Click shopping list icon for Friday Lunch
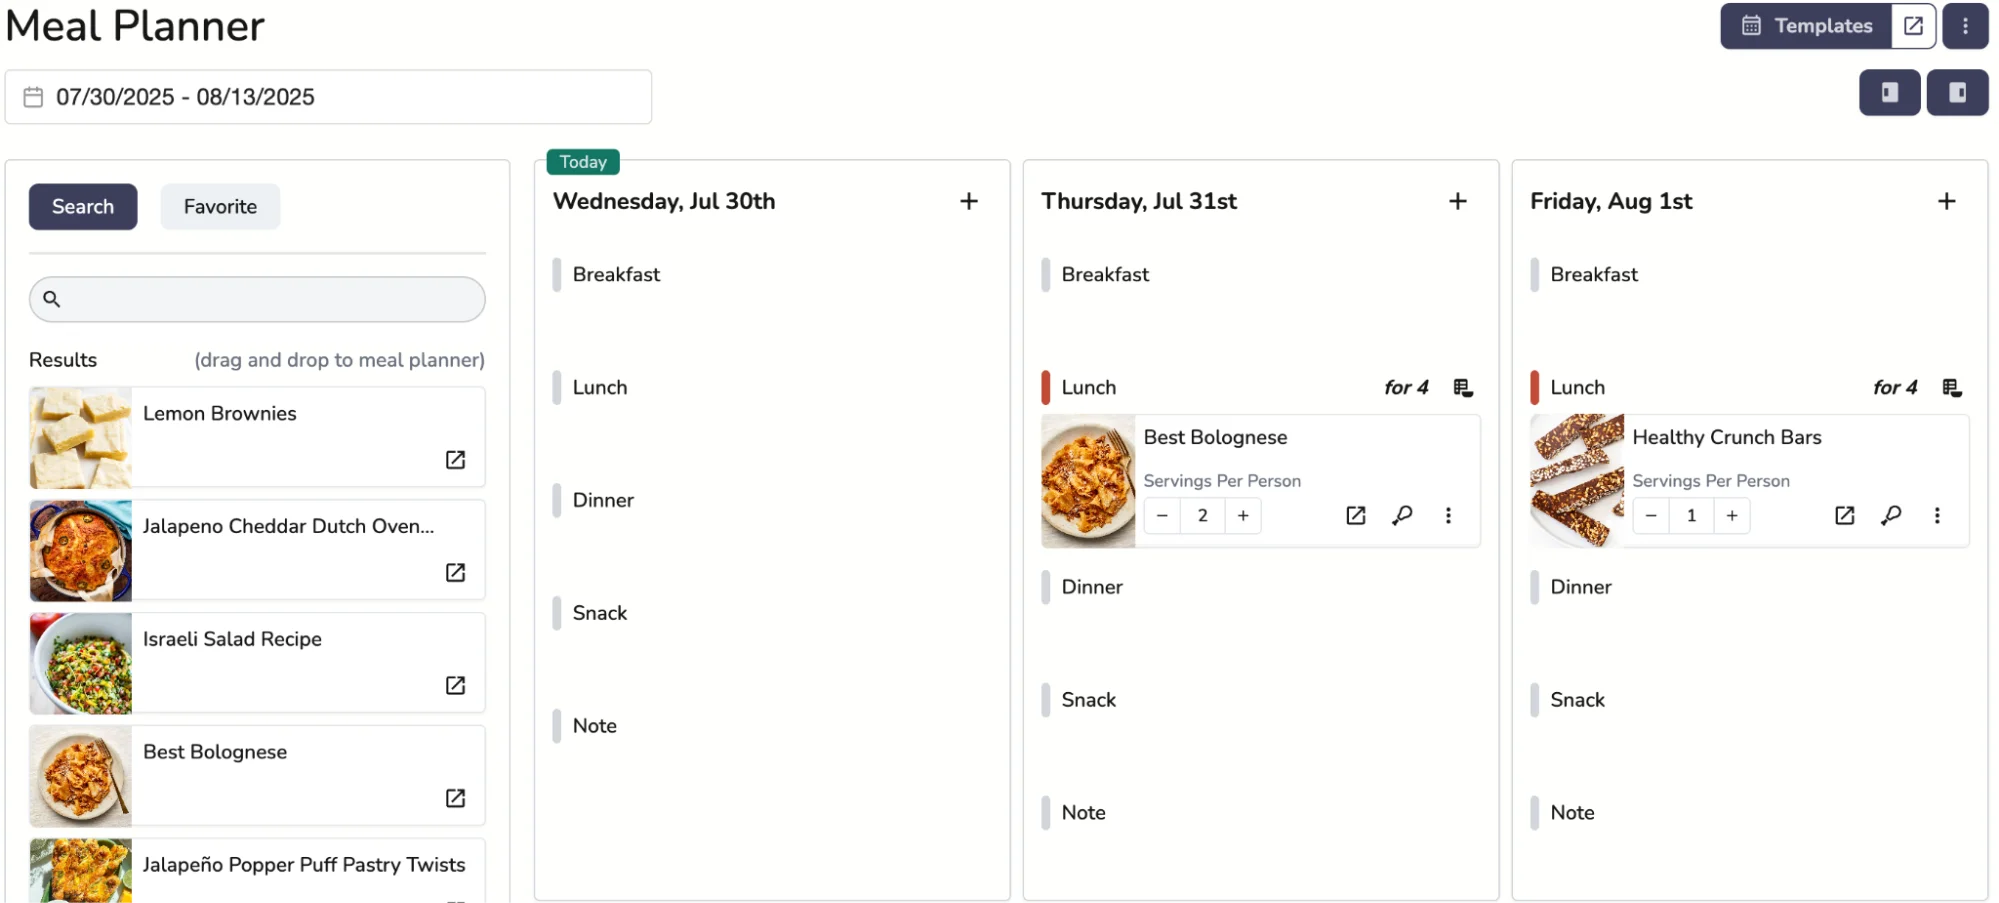 pos(1951,388)
